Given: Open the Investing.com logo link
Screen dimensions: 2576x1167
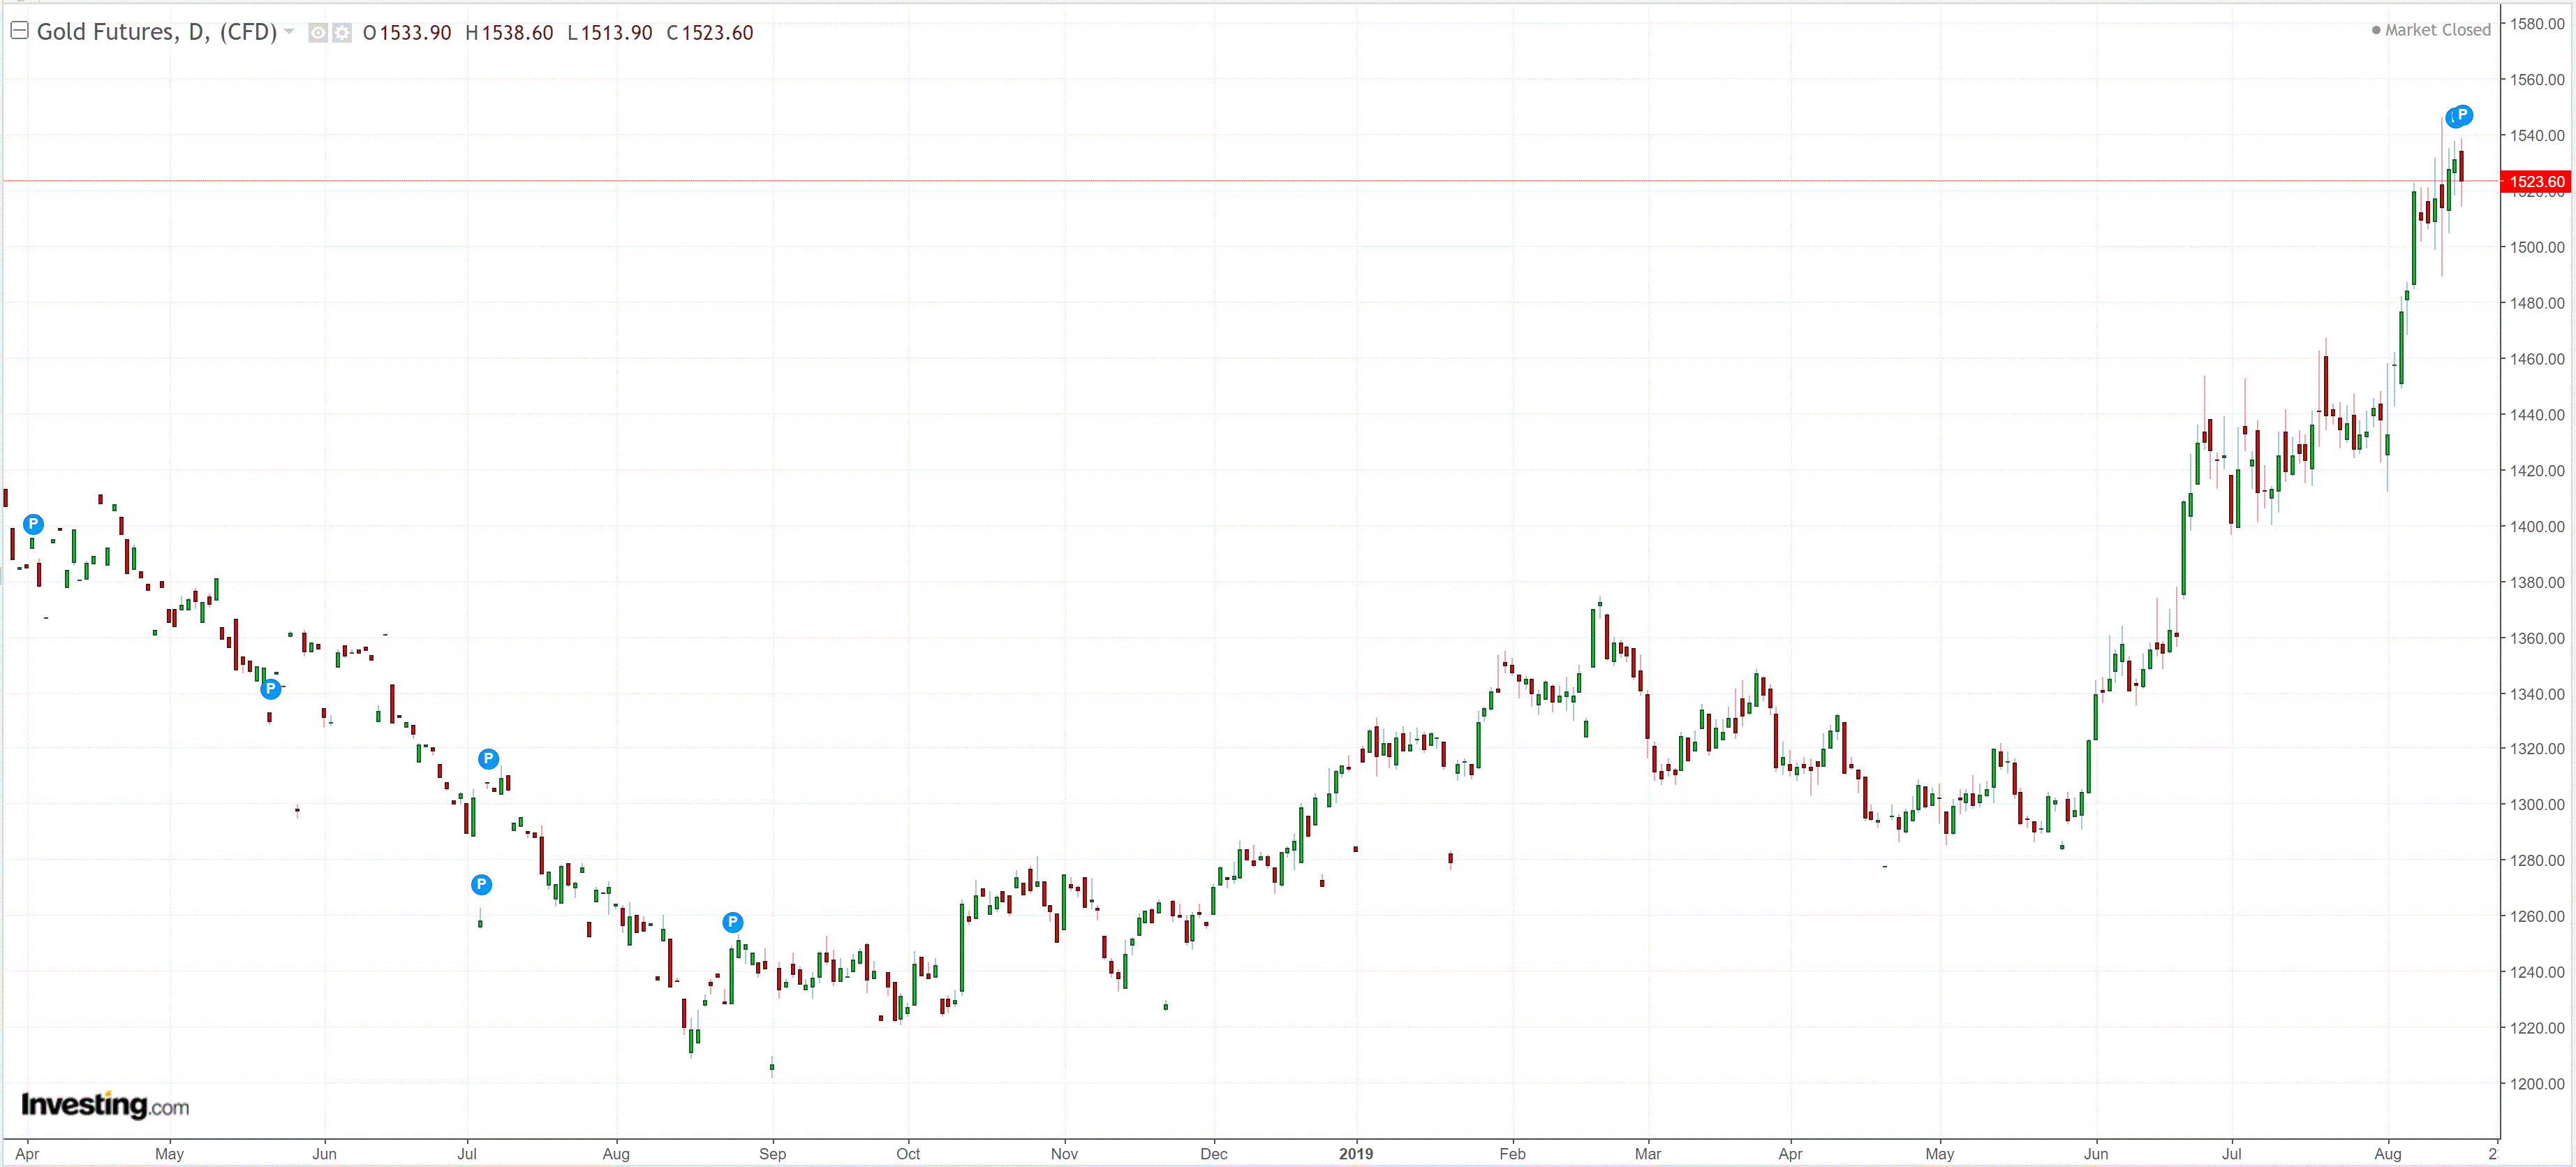Looking at the screenshot, I should pyautogui.click(x=104, y=1105).
